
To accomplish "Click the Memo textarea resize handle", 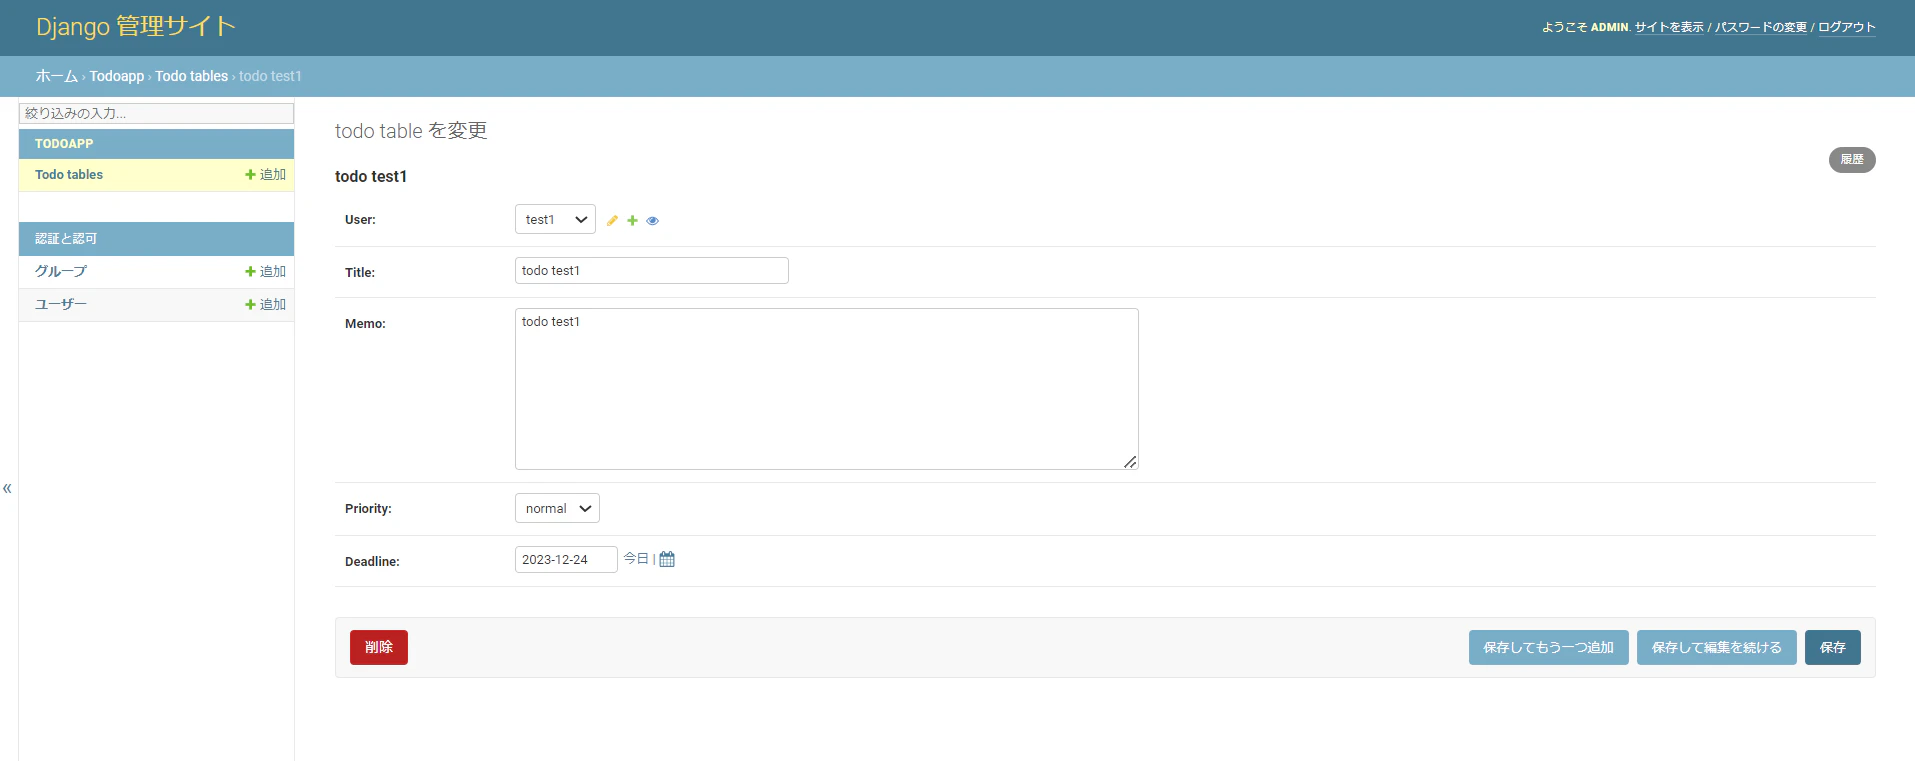I will 1130,461.
